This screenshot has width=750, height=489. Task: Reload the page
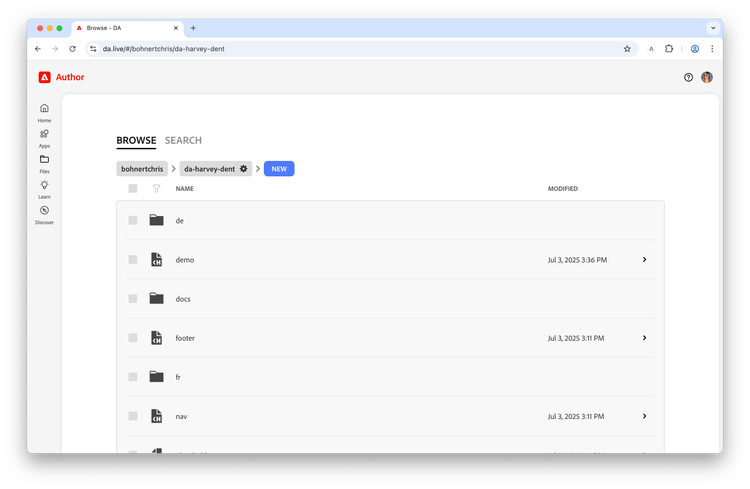coord(72,49)
